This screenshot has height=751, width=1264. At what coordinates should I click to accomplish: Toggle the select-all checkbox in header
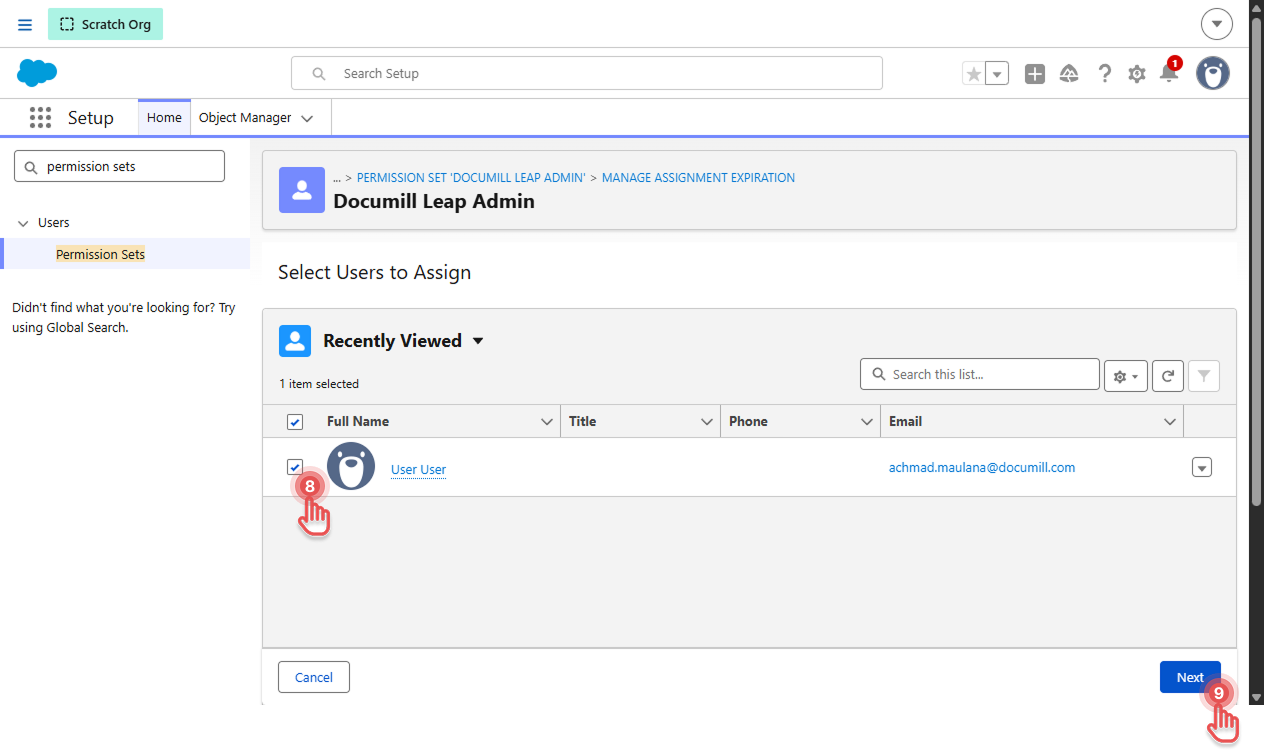coord(295,422)
